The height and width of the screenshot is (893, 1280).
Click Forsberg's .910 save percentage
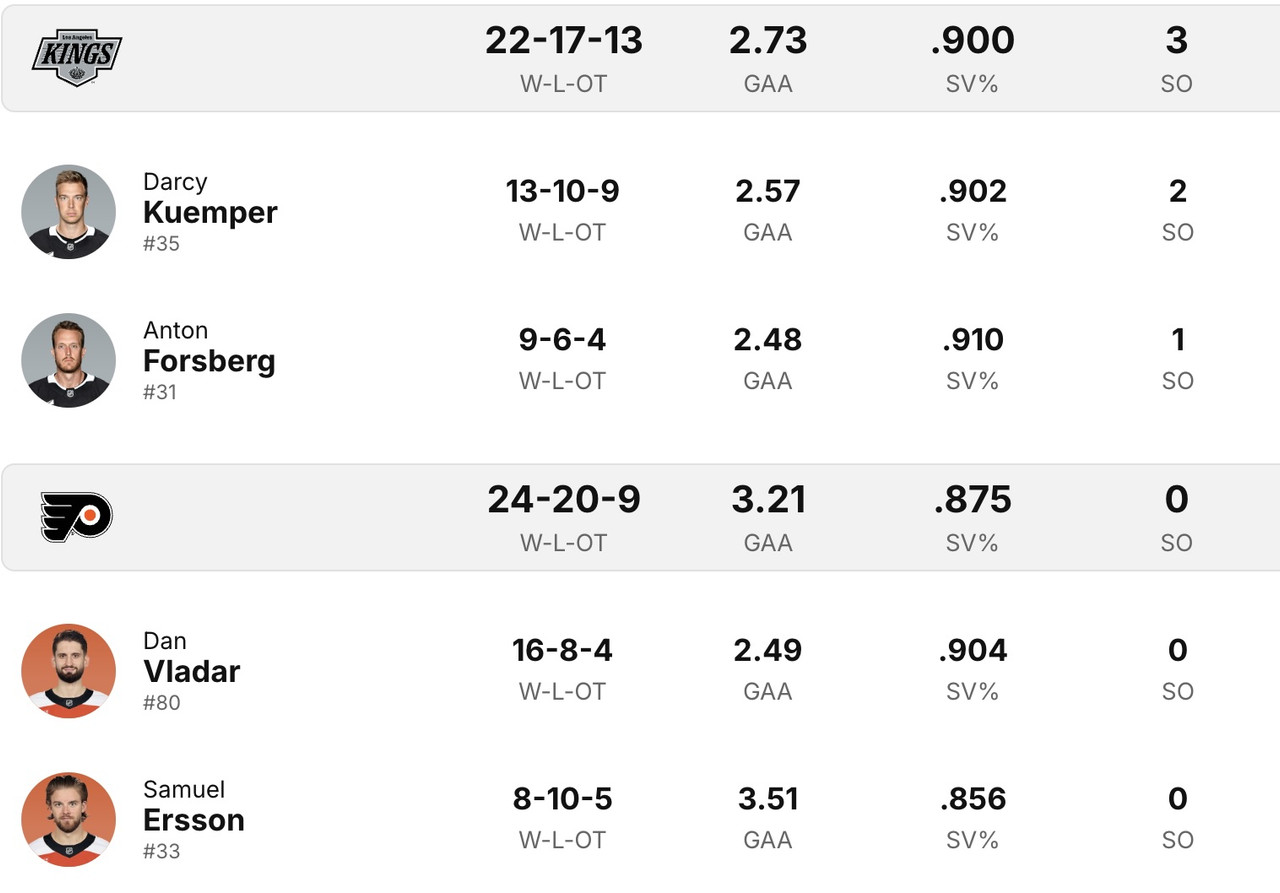pos(973,340)
